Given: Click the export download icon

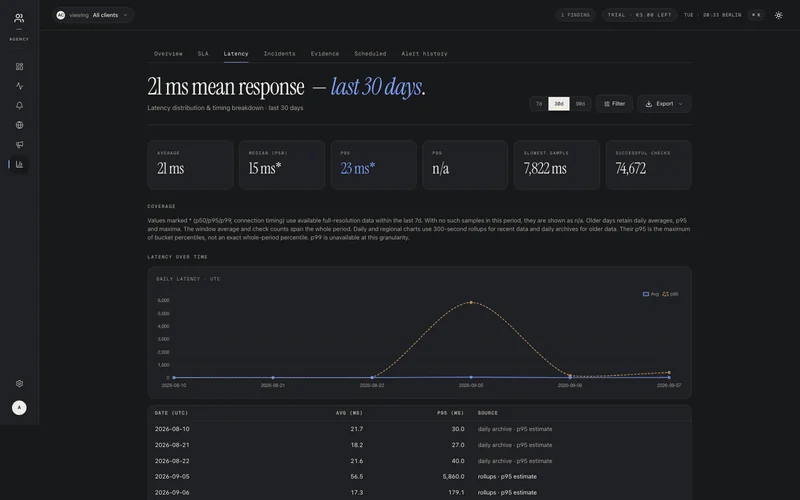Looking at the screenshot, I should coord(648,104).
